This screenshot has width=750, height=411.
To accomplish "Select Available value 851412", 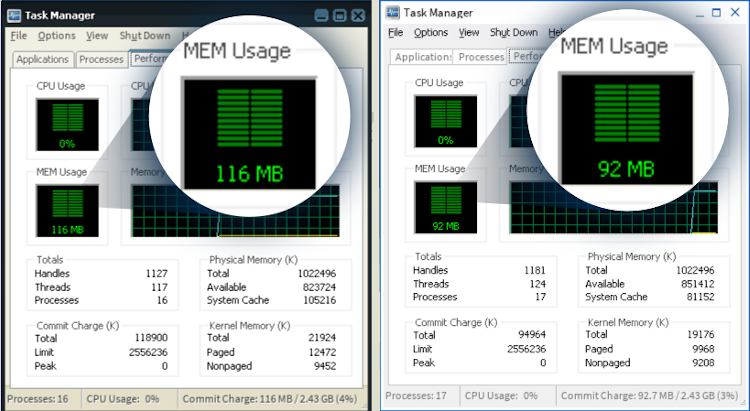I will (x=697, y=284).
